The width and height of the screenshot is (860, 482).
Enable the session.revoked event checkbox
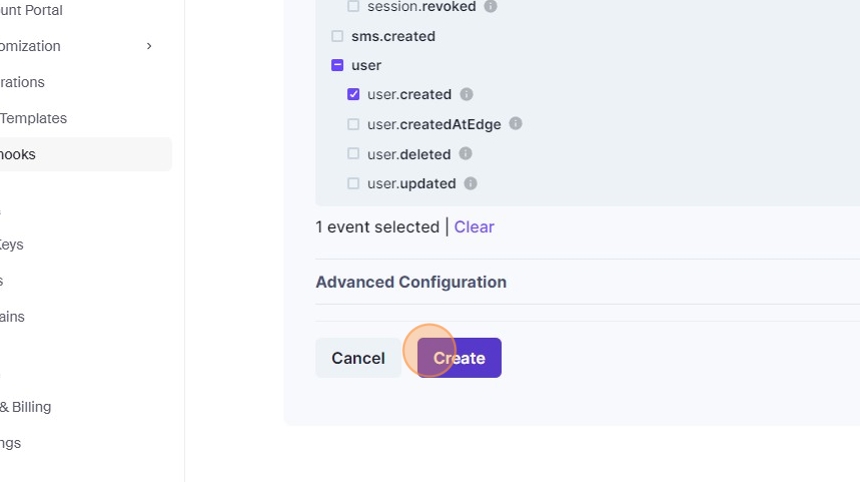pos(353,6)
